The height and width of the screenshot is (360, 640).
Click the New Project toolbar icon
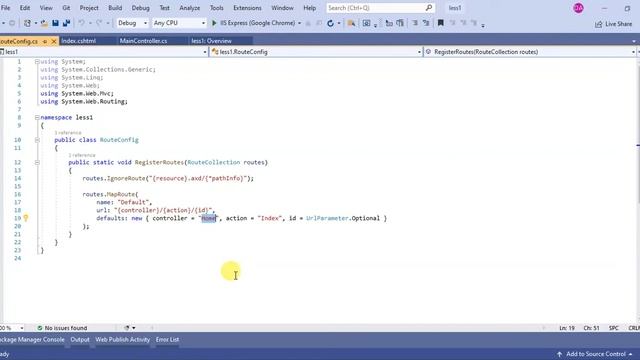pos(27,23)
